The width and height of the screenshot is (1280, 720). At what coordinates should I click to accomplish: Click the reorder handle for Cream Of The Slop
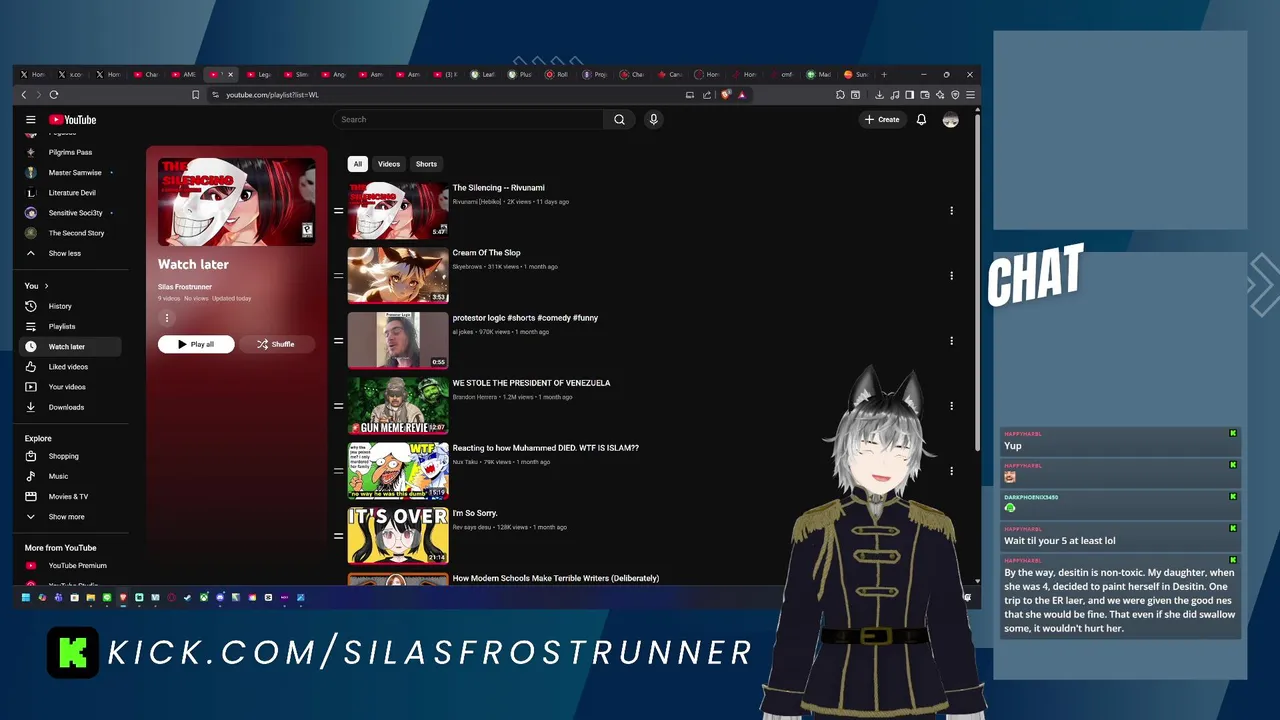coord(338,276)
